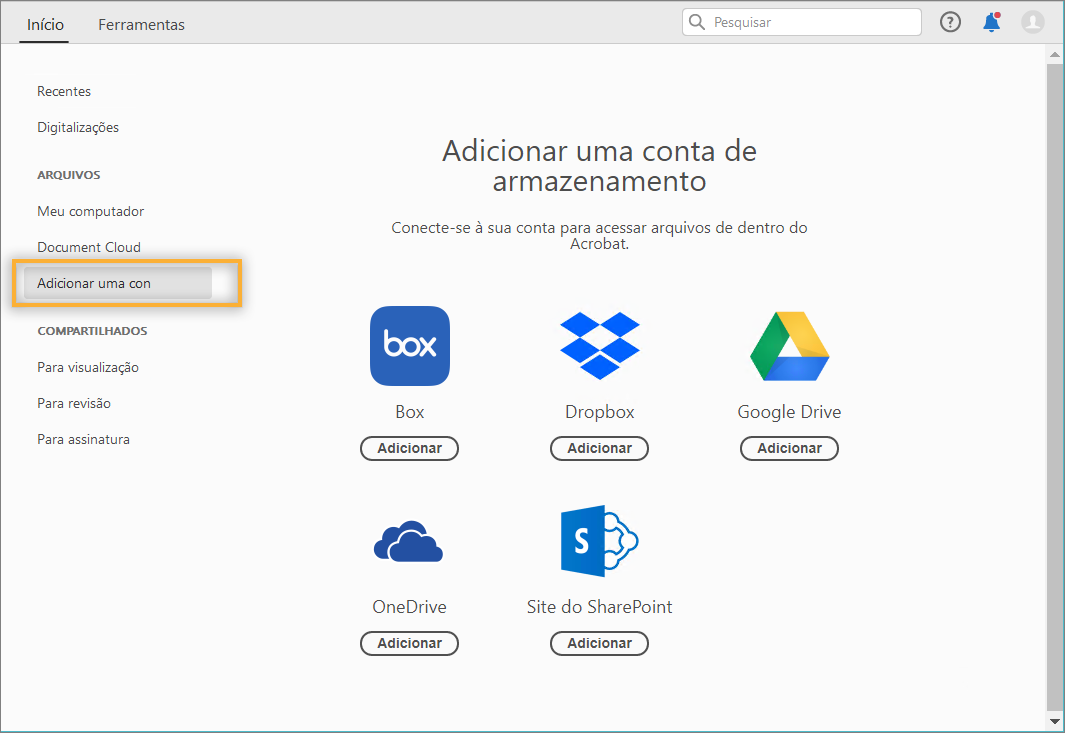Viewport: 1065px width, 733px height.
Task: Open Digitalizações in the sidebar
Action: (78, 127)
